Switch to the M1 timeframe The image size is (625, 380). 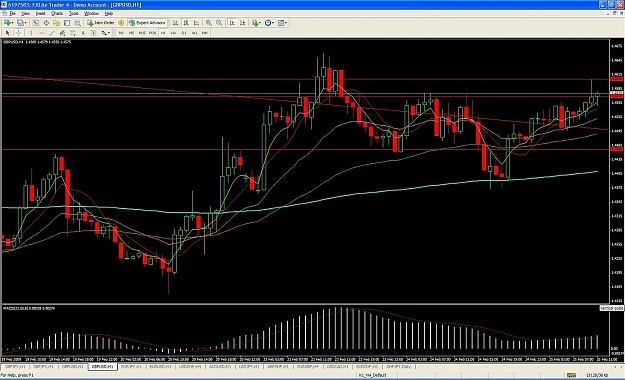point(121,33)
